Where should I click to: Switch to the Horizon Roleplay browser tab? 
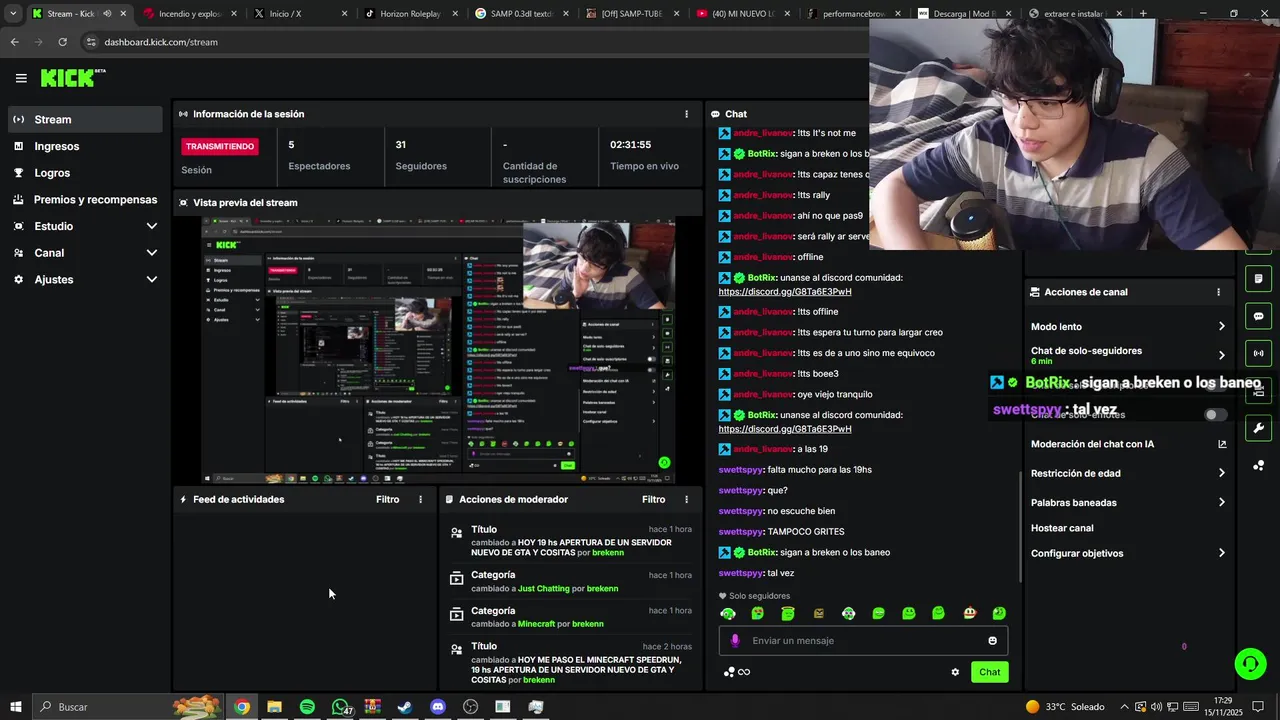click(x=410, y=14)
